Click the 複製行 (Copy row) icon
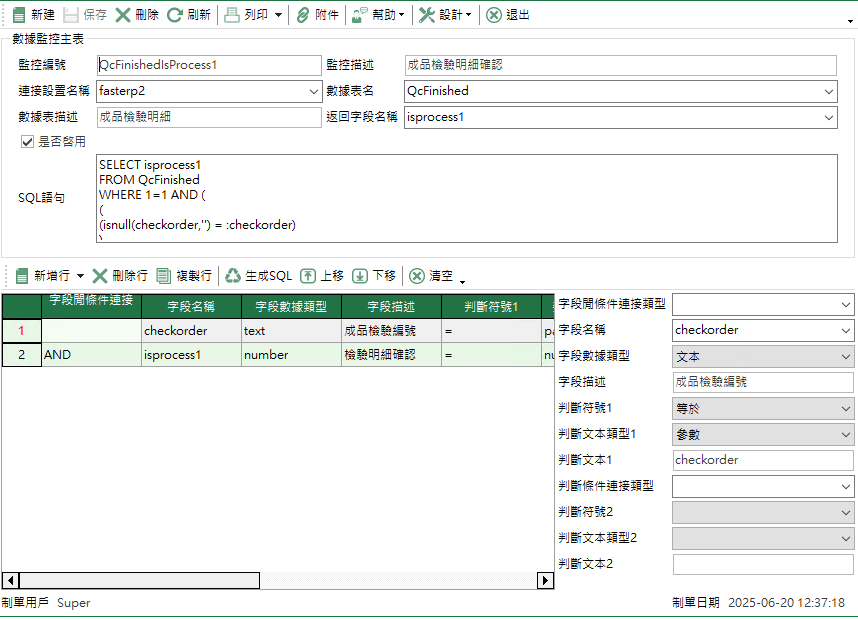The height and width of the screenshot is (620, 858). tap(164, 276)
